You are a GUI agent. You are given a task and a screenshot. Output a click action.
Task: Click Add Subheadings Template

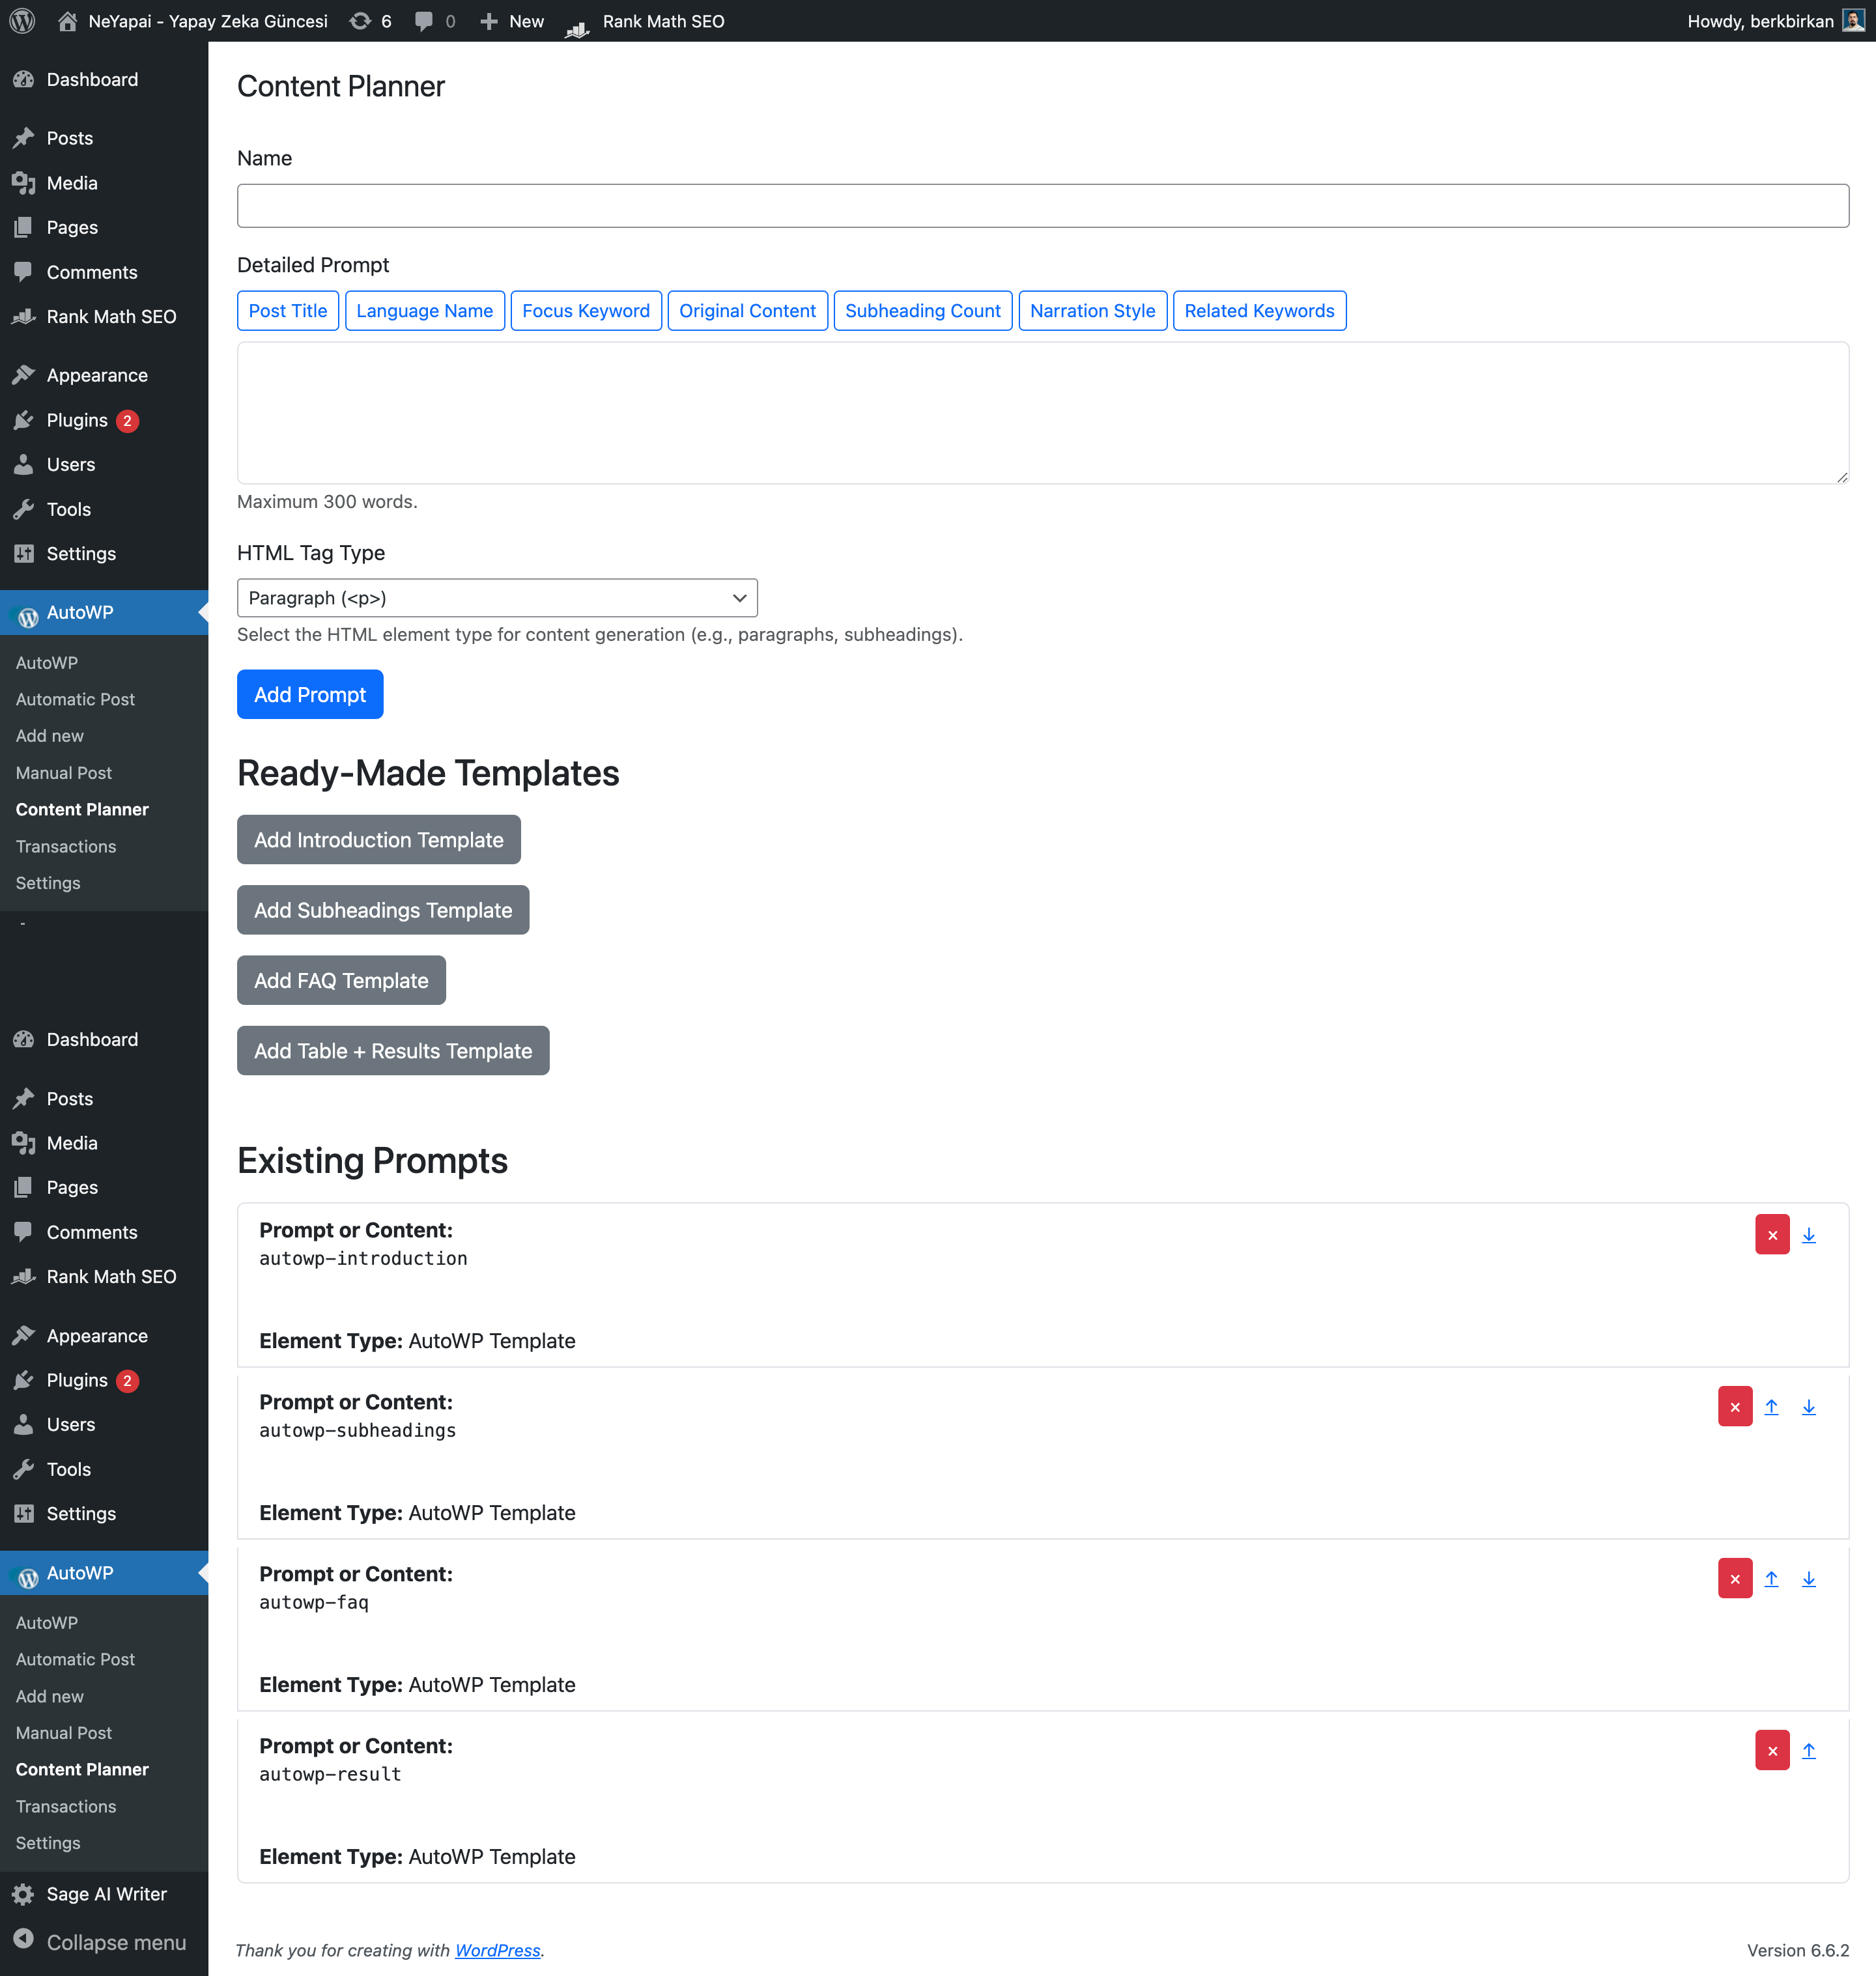point(383,910)
